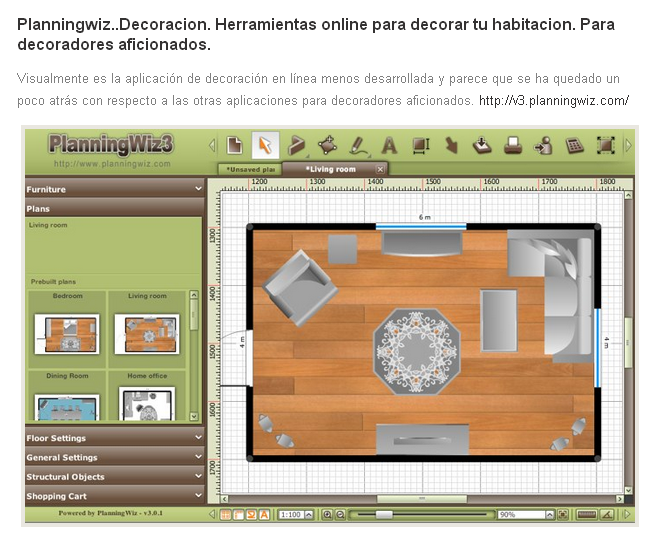Open the Home office prebuilt plan thumbnail
Image resolution: width=651 pixels, height=541 pixels.
[147, 404]
